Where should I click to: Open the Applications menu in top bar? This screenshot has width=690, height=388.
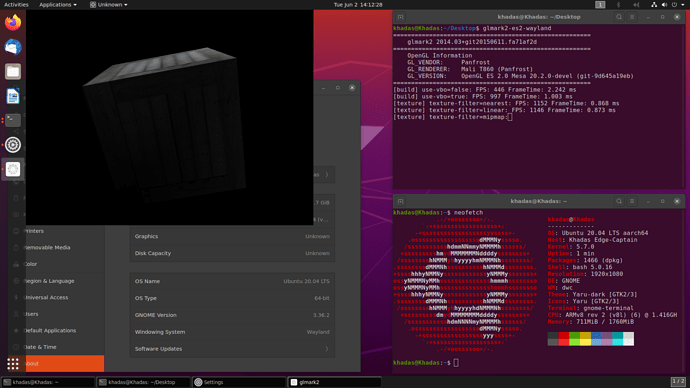[x=58, y=4]
